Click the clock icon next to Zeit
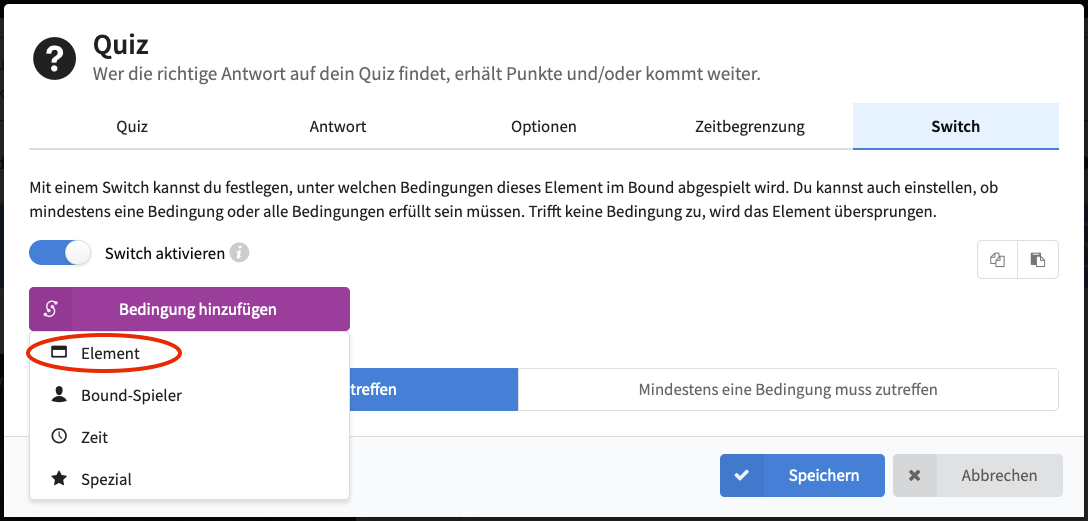The image size is (1088, 521). [x=59, y=437]
